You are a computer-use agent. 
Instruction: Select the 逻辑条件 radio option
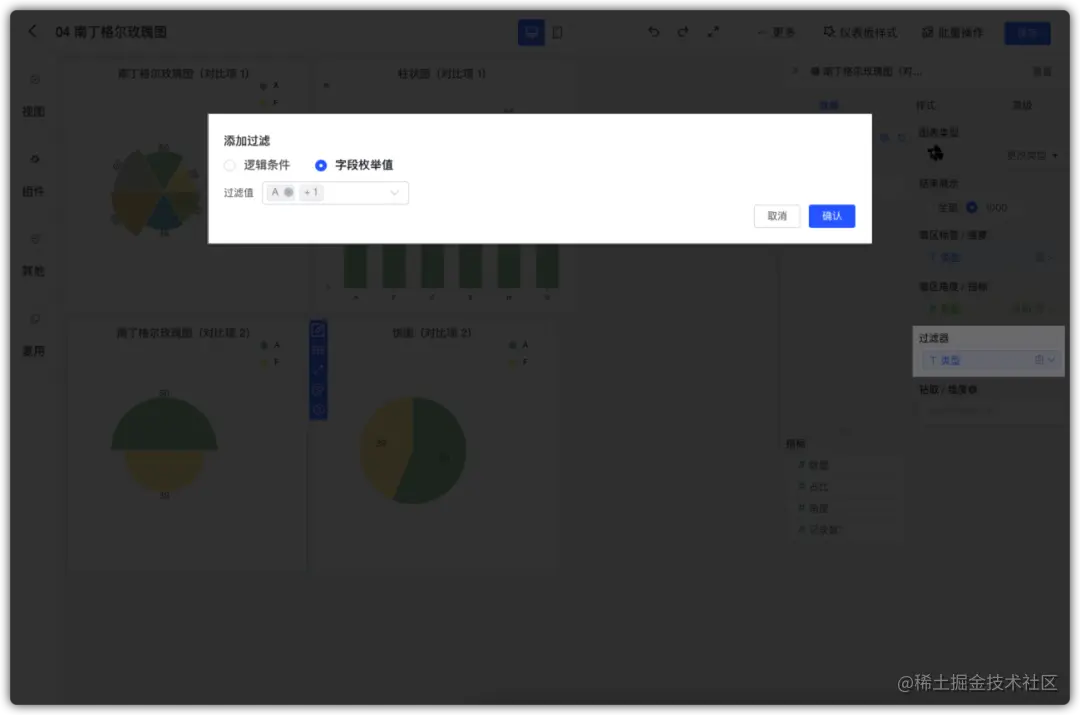[229, 166]
